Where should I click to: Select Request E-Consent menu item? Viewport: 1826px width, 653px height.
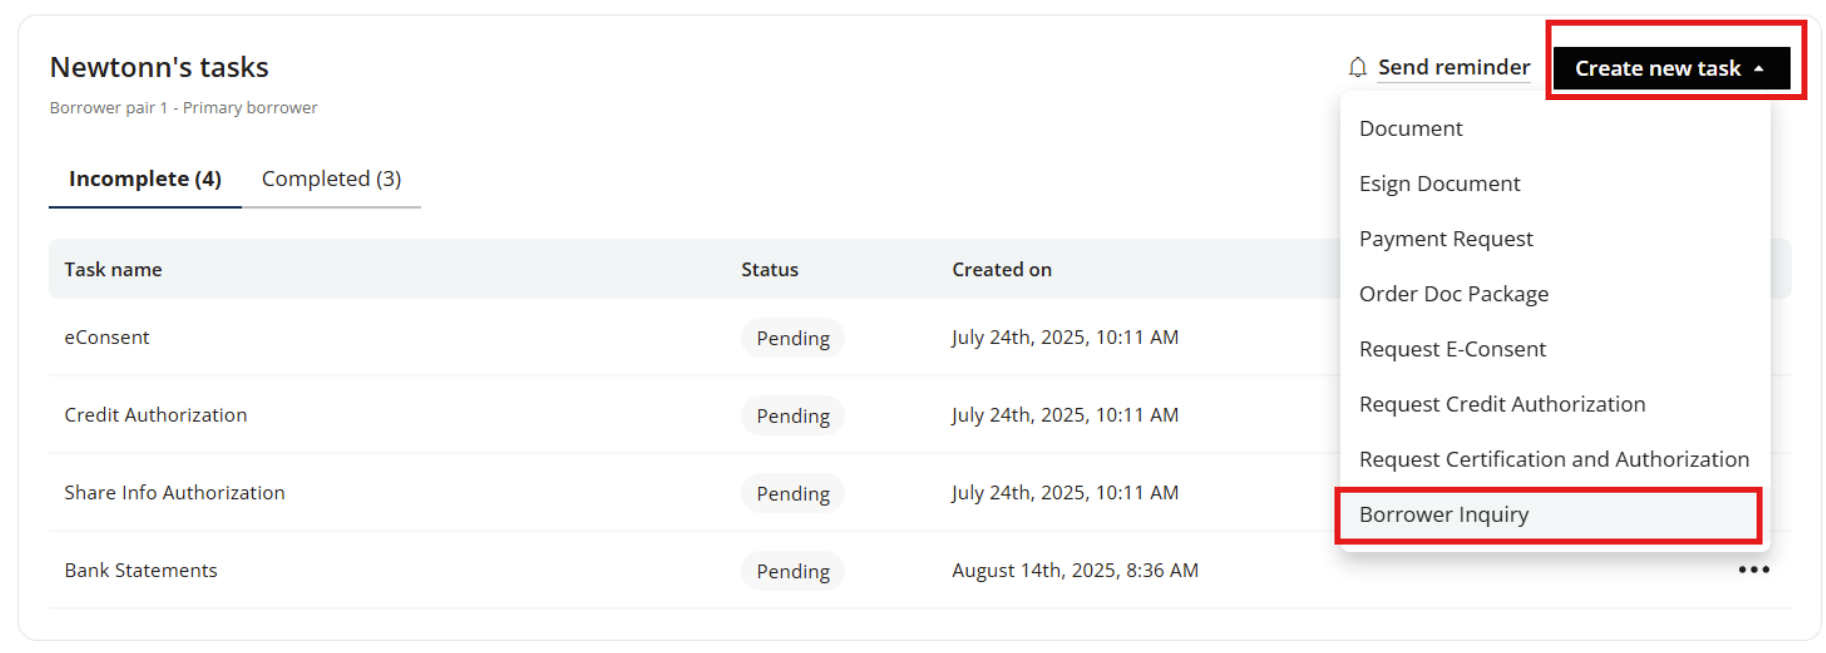[x=1452, y=349]
